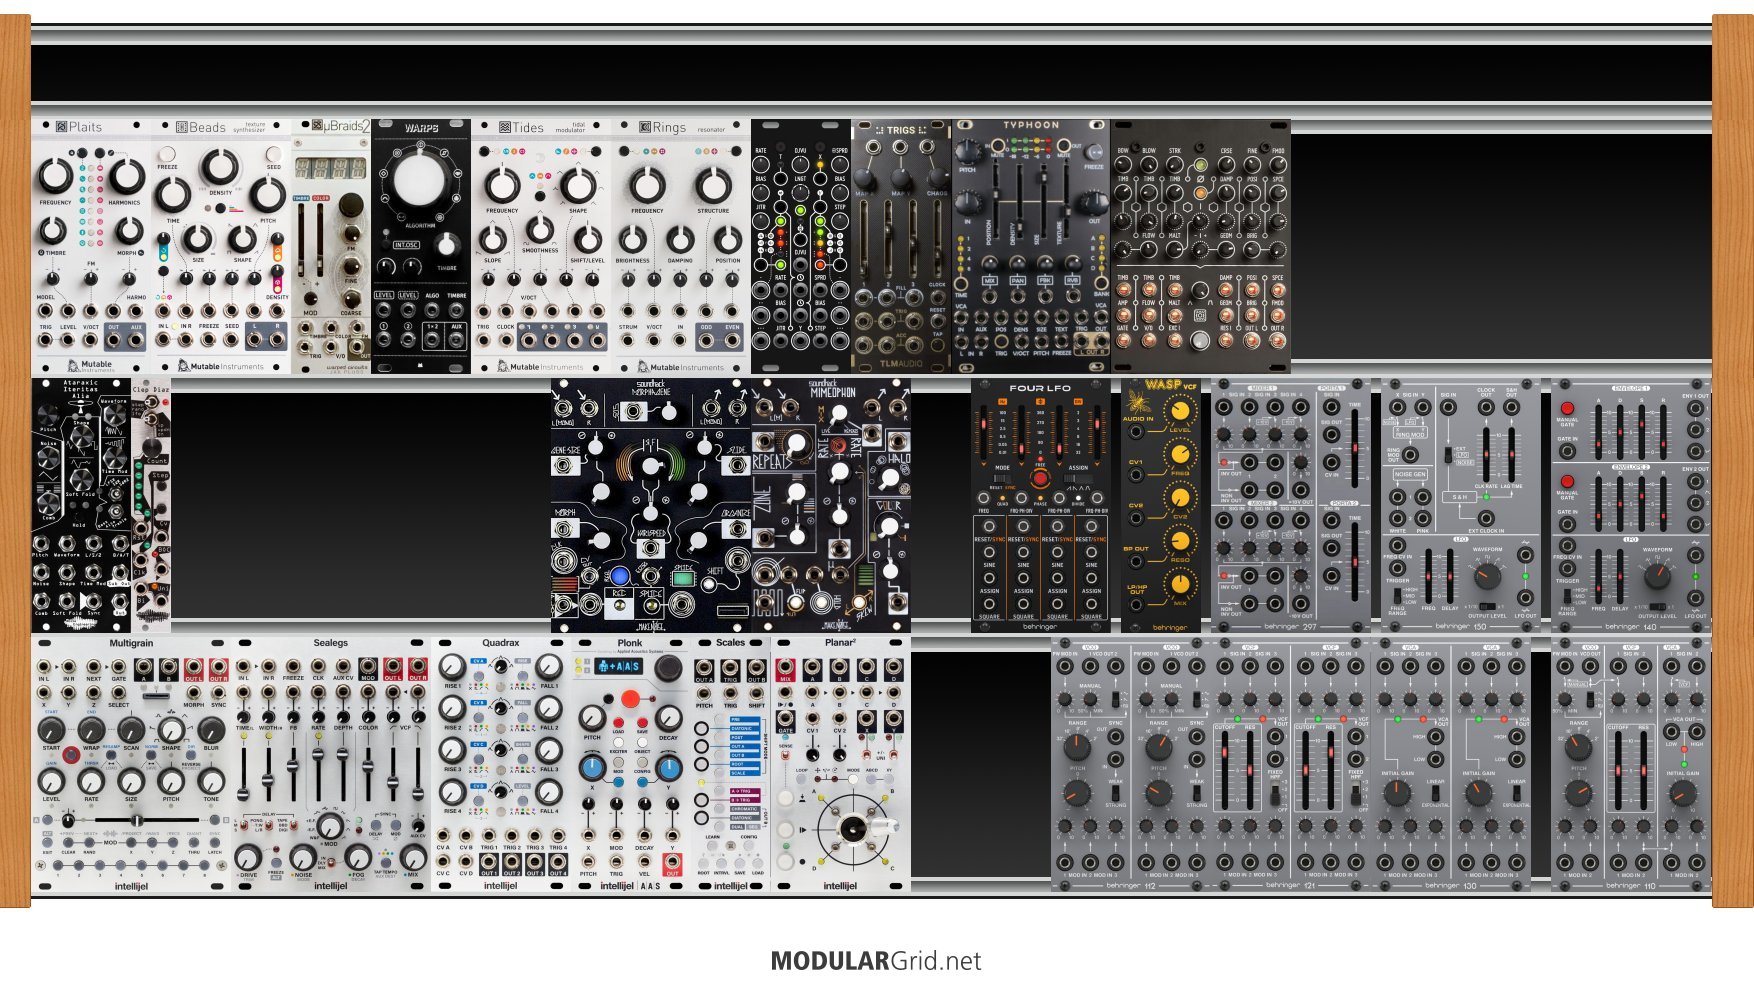Click the Sealegs MIX knob
The image size is (1754, 982).
413,857
